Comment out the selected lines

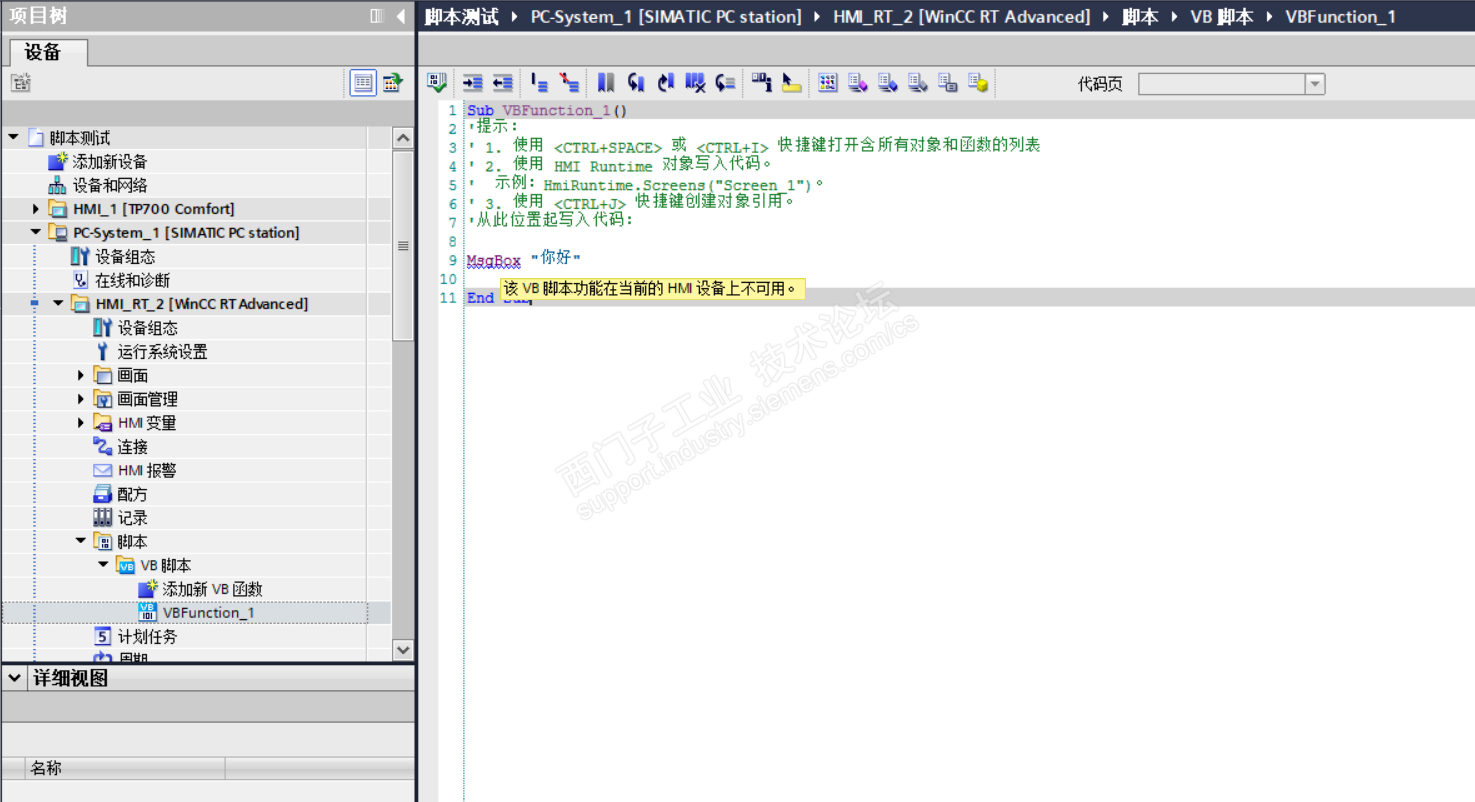pos(540,83)
